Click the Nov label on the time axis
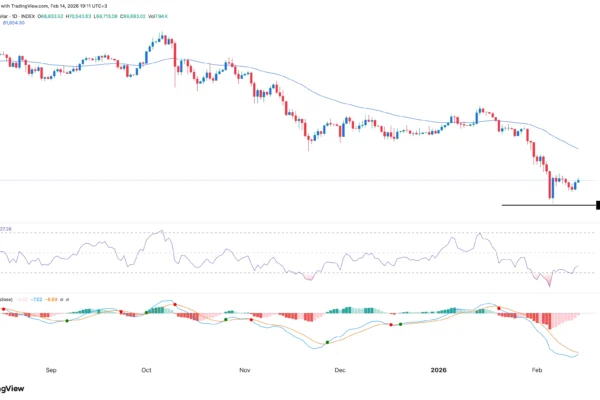 click(x=245, y=369)
